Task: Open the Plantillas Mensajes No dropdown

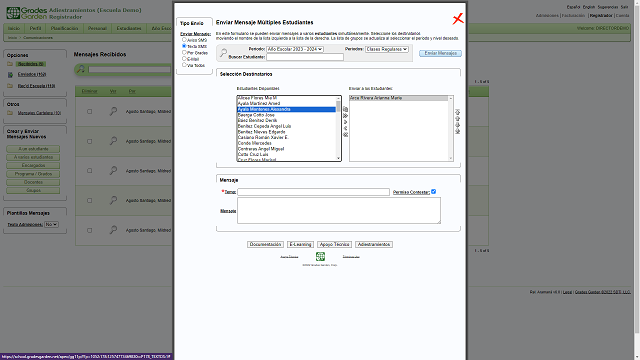Action: (51, 224)
